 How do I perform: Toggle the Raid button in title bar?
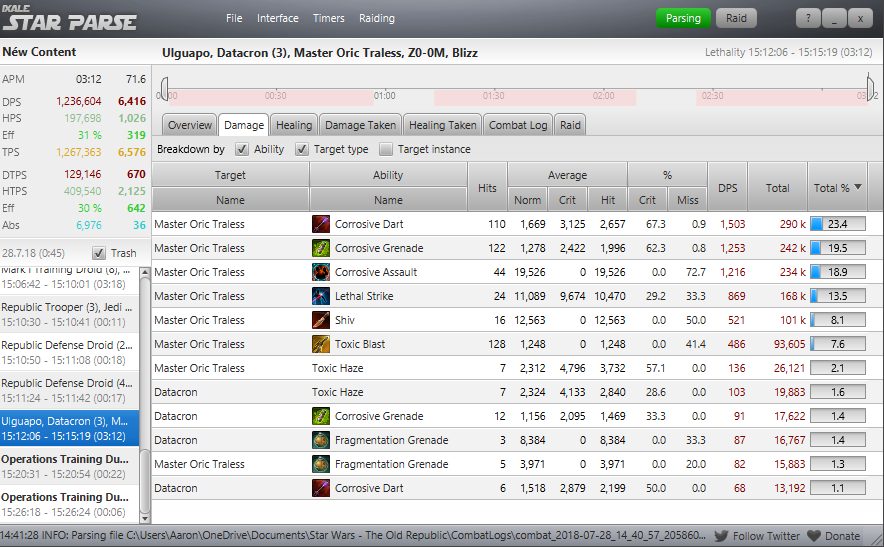pyautogui.click(x=736, y=18)
